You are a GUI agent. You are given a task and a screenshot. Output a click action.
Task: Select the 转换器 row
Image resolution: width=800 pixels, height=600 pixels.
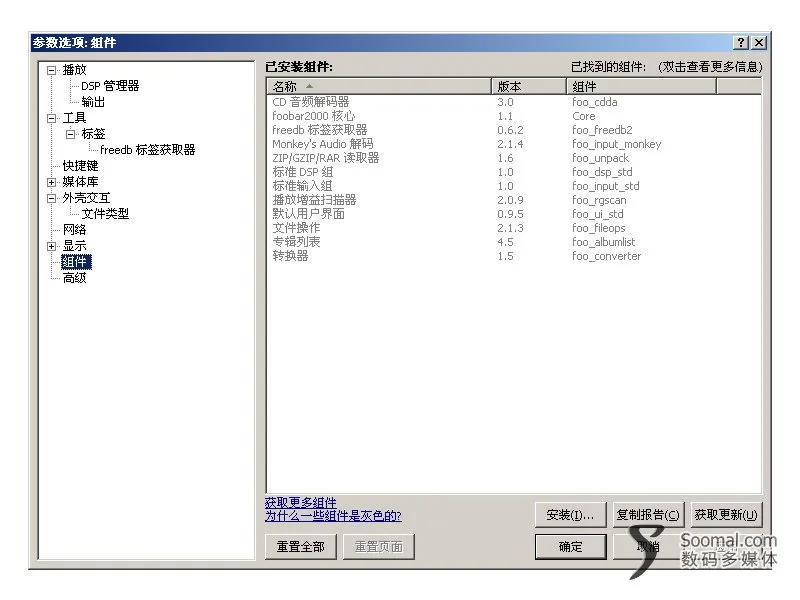(x=514, y=256)
